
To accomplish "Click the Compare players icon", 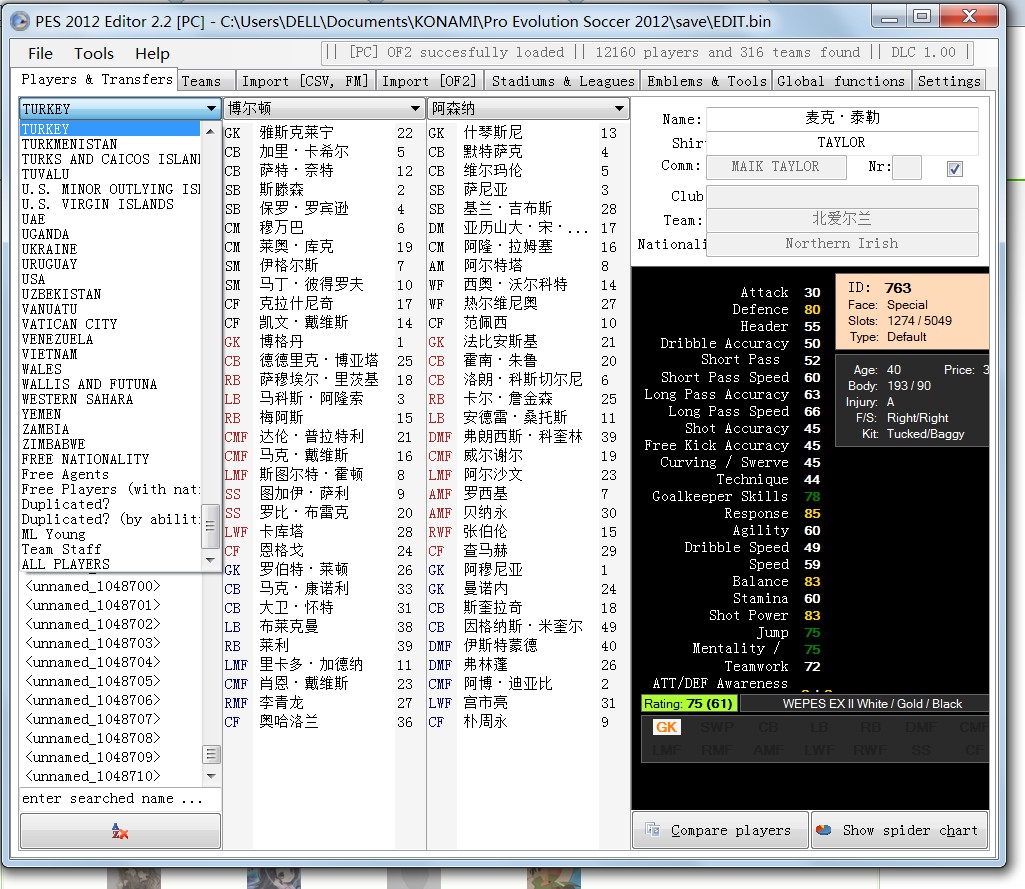I will click(x=652, y=830).
